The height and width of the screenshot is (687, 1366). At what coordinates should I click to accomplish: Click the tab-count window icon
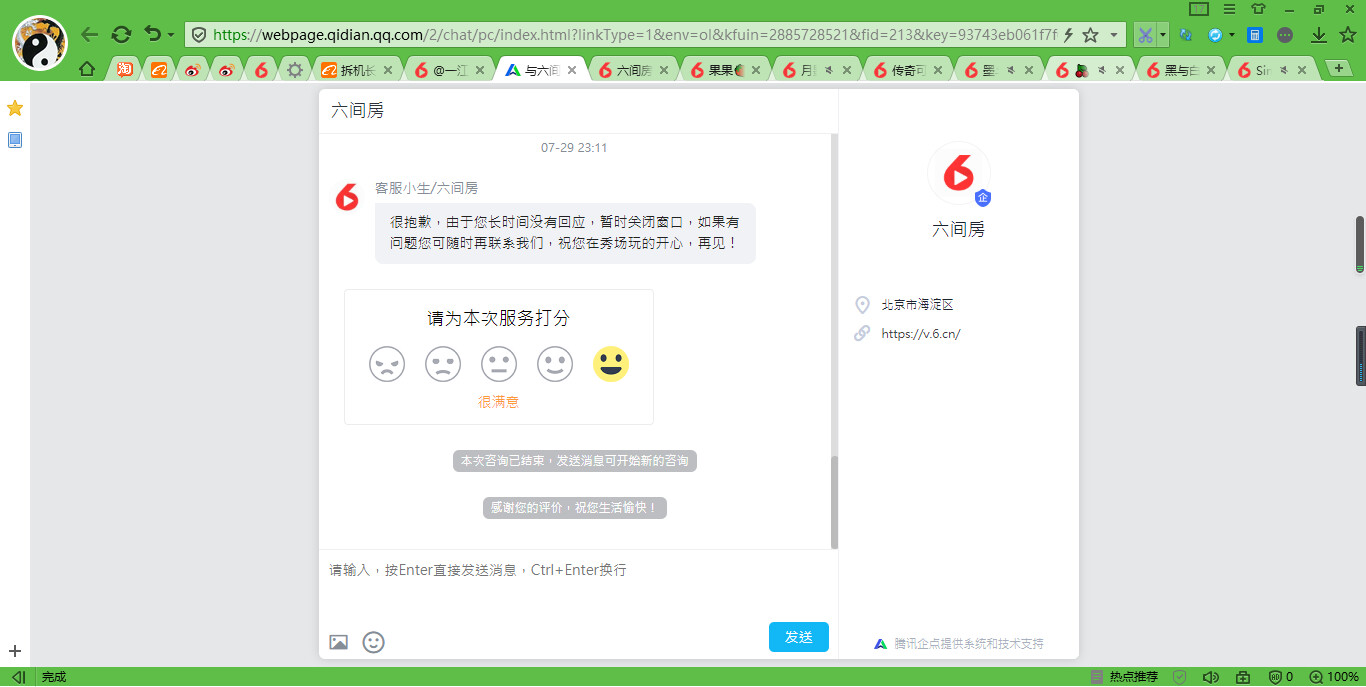1198,9
